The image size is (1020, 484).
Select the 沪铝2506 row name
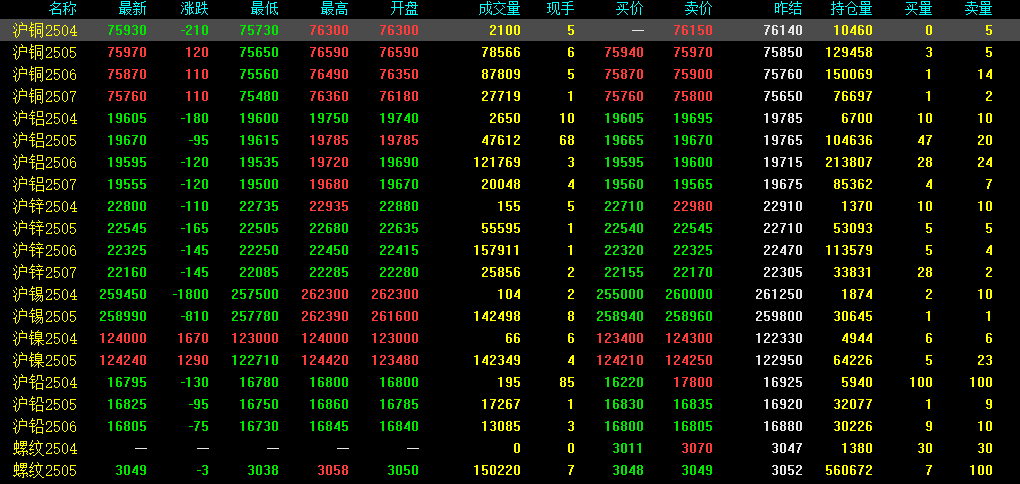[x=45, y=163]
